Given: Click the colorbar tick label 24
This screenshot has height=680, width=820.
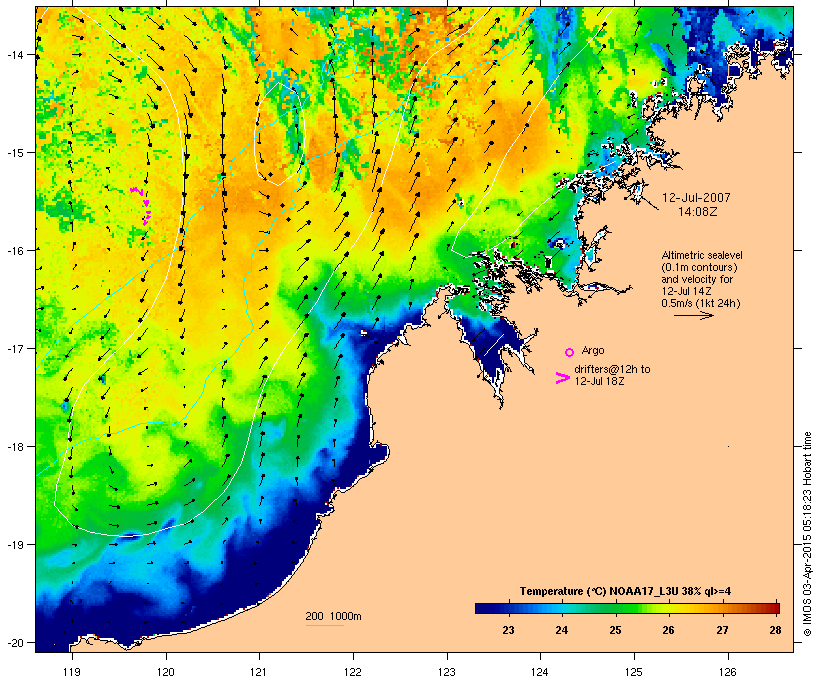Looking at the screenshot, I should [562, 630].
